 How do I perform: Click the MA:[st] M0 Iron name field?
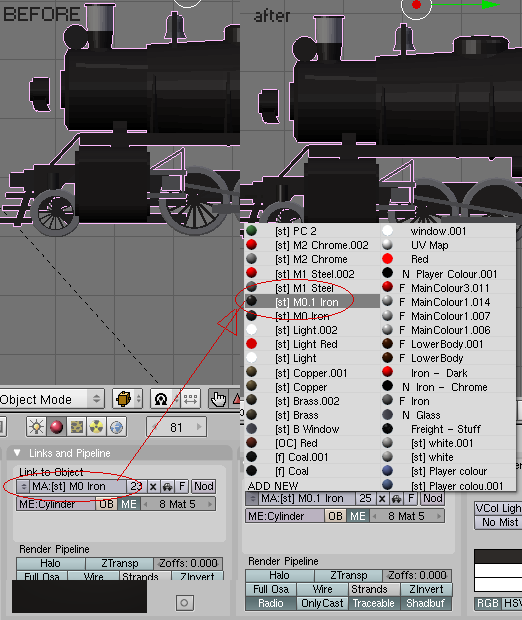tap(79, 486)
